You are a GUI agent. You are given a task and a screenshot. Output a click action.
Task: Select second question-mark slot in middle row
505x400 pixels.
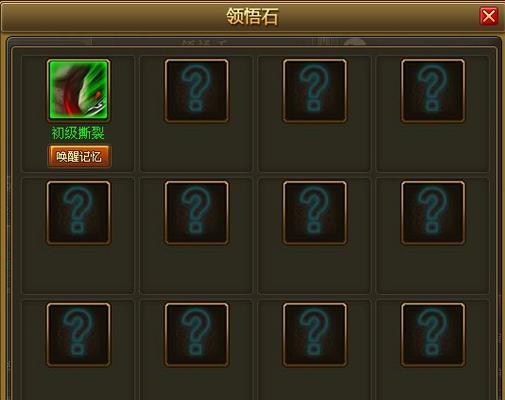[197, 213]
